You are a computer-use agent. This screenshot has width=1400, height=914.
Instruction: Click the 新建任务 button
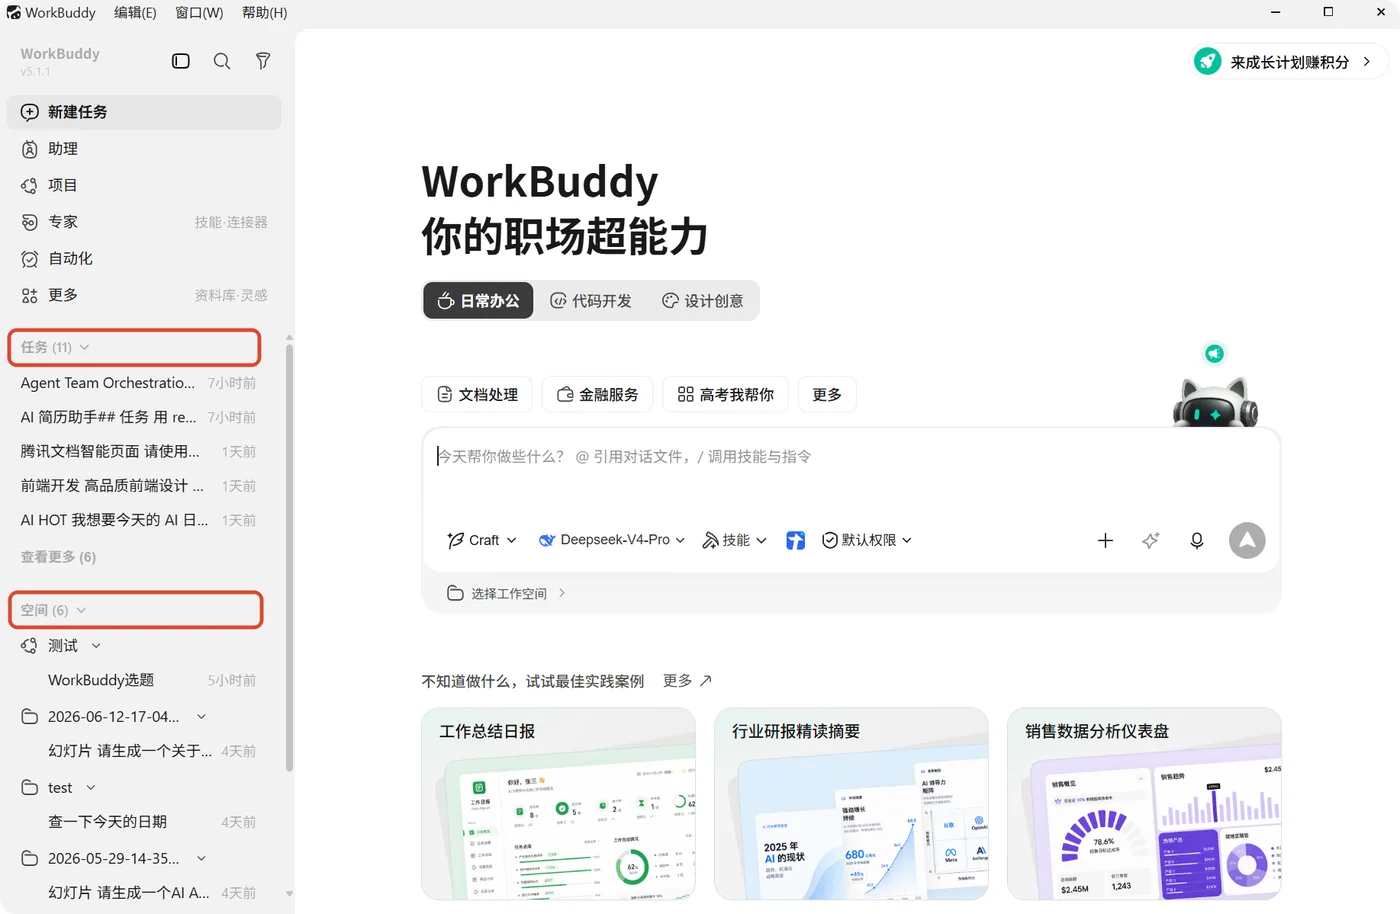144,112
